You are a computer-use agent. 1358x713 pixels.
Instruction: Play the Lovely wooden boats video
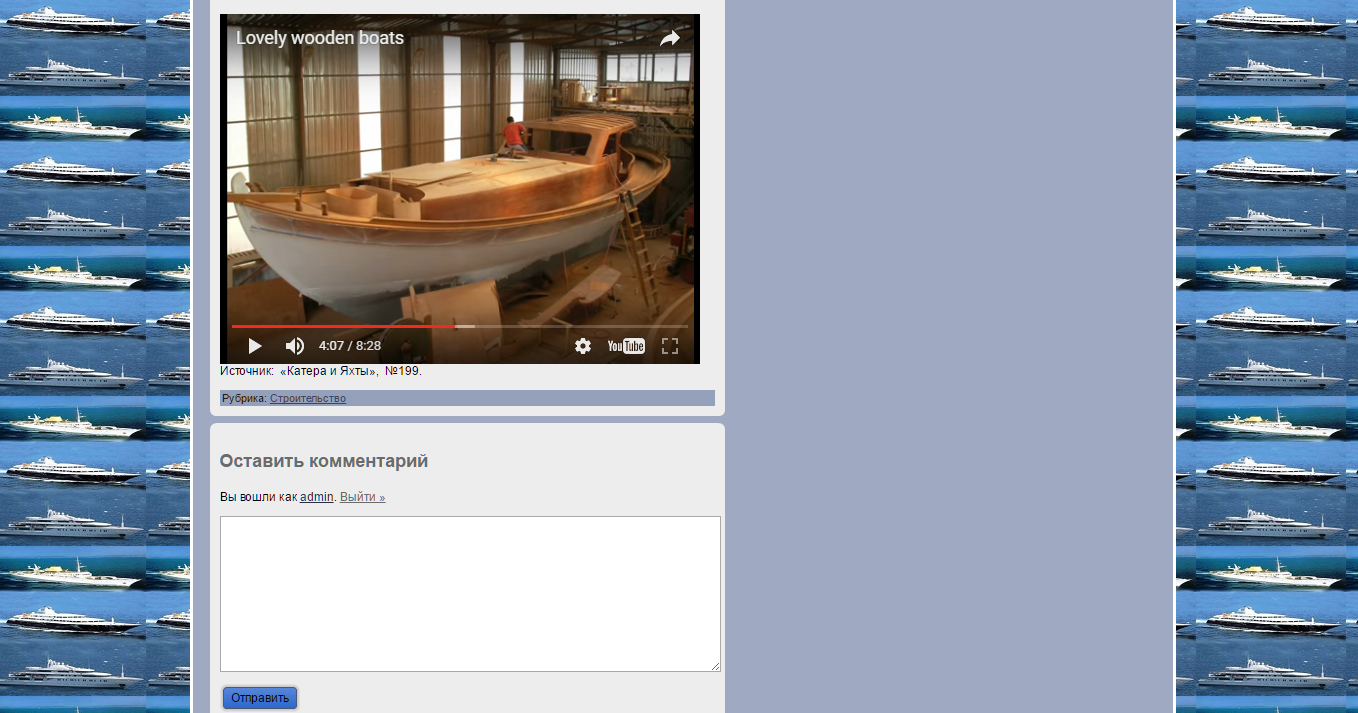click(x=255, y=346)
